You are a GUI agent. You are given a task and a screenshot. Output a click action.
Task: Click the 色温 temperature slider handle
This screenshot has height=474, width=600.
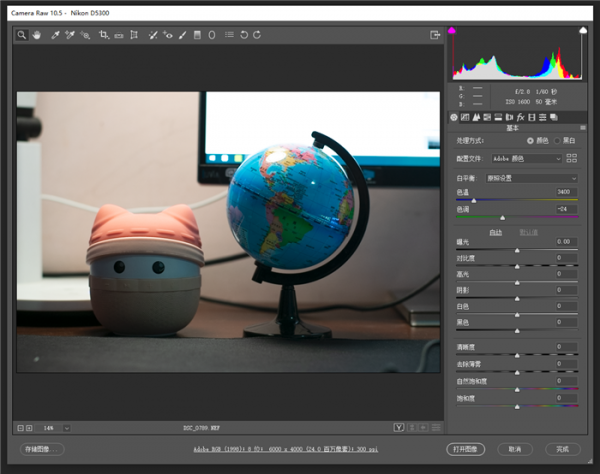pos(473,199)
